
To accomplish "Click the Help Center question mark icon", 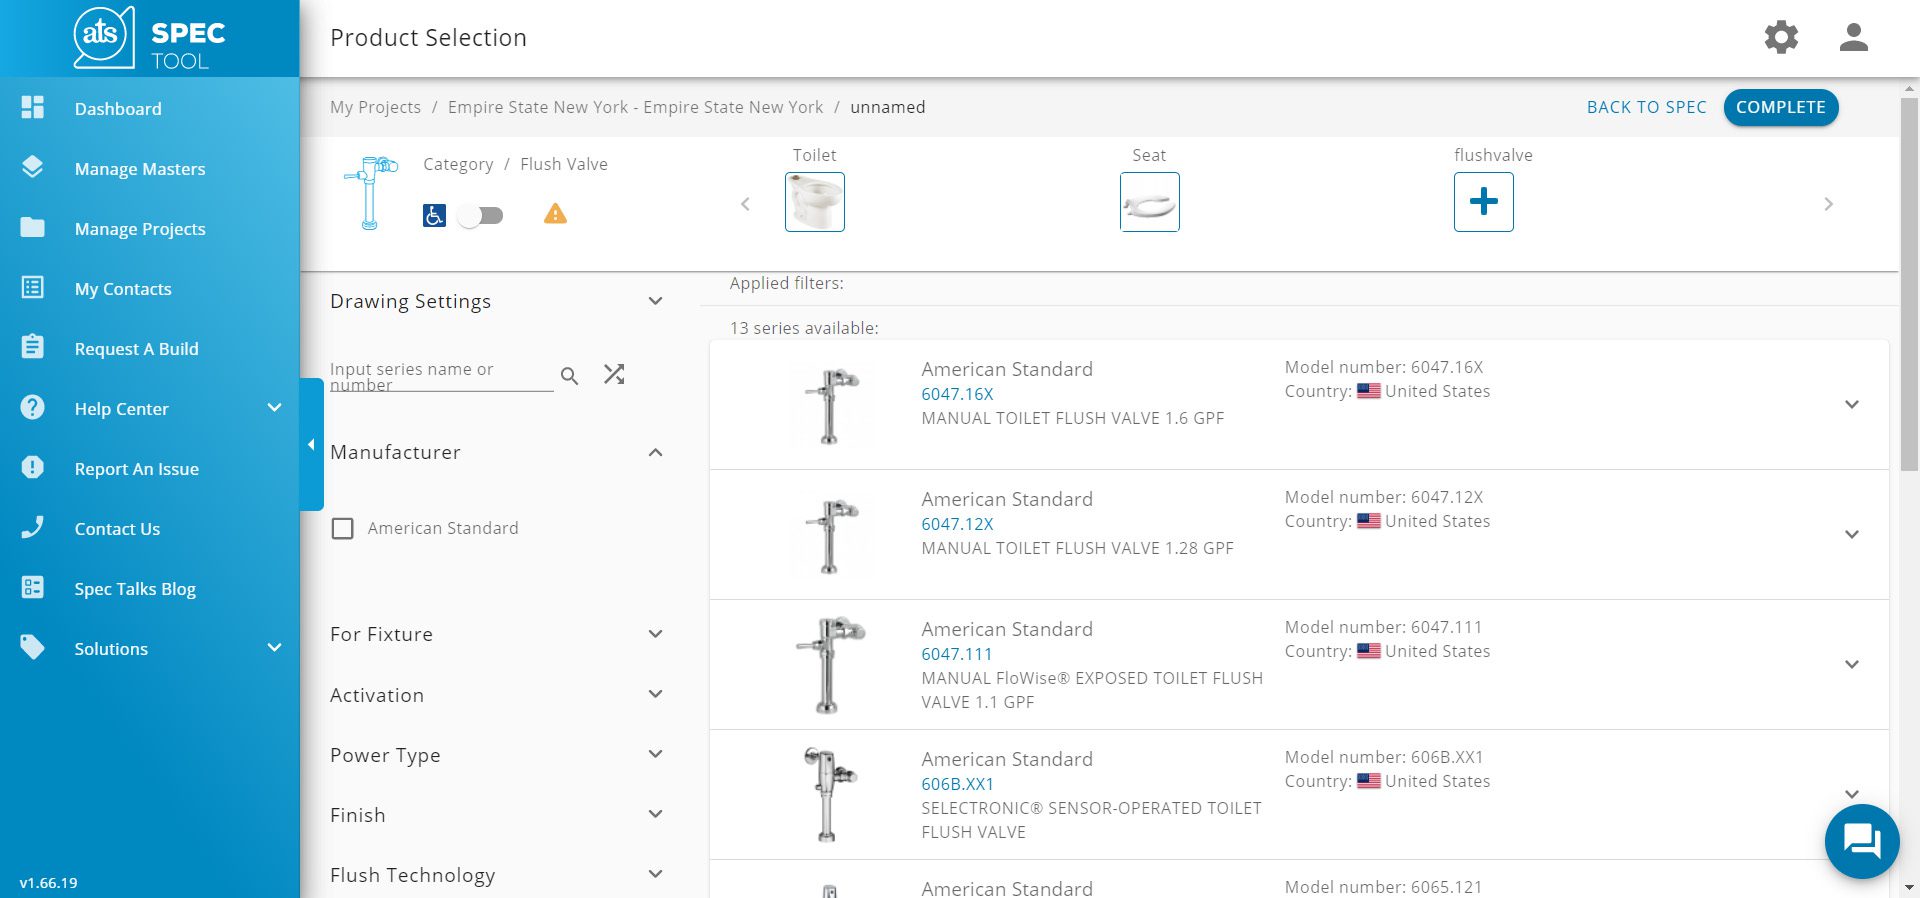I will pyautogui.click(x=33, y=407).
